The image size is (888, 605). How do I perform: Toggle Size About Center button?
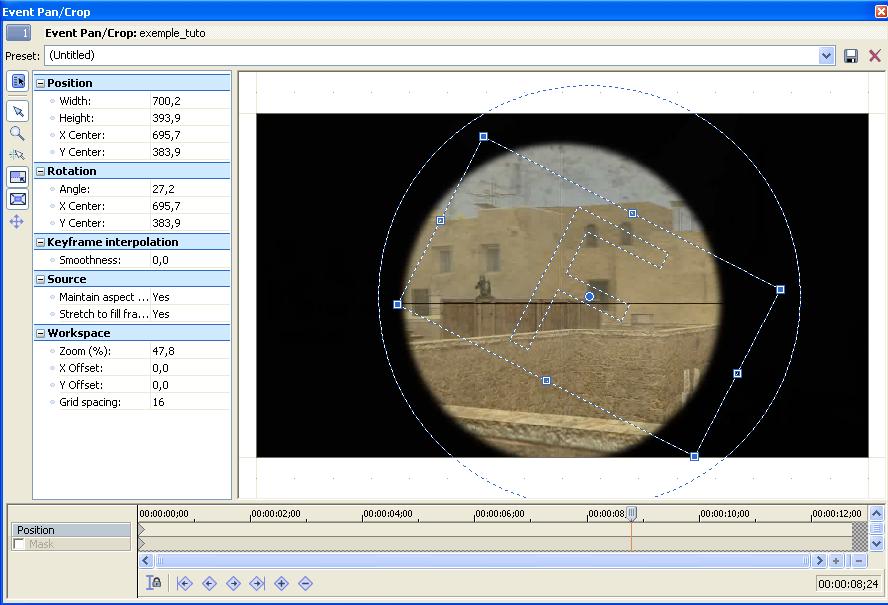tap(18, 199)
